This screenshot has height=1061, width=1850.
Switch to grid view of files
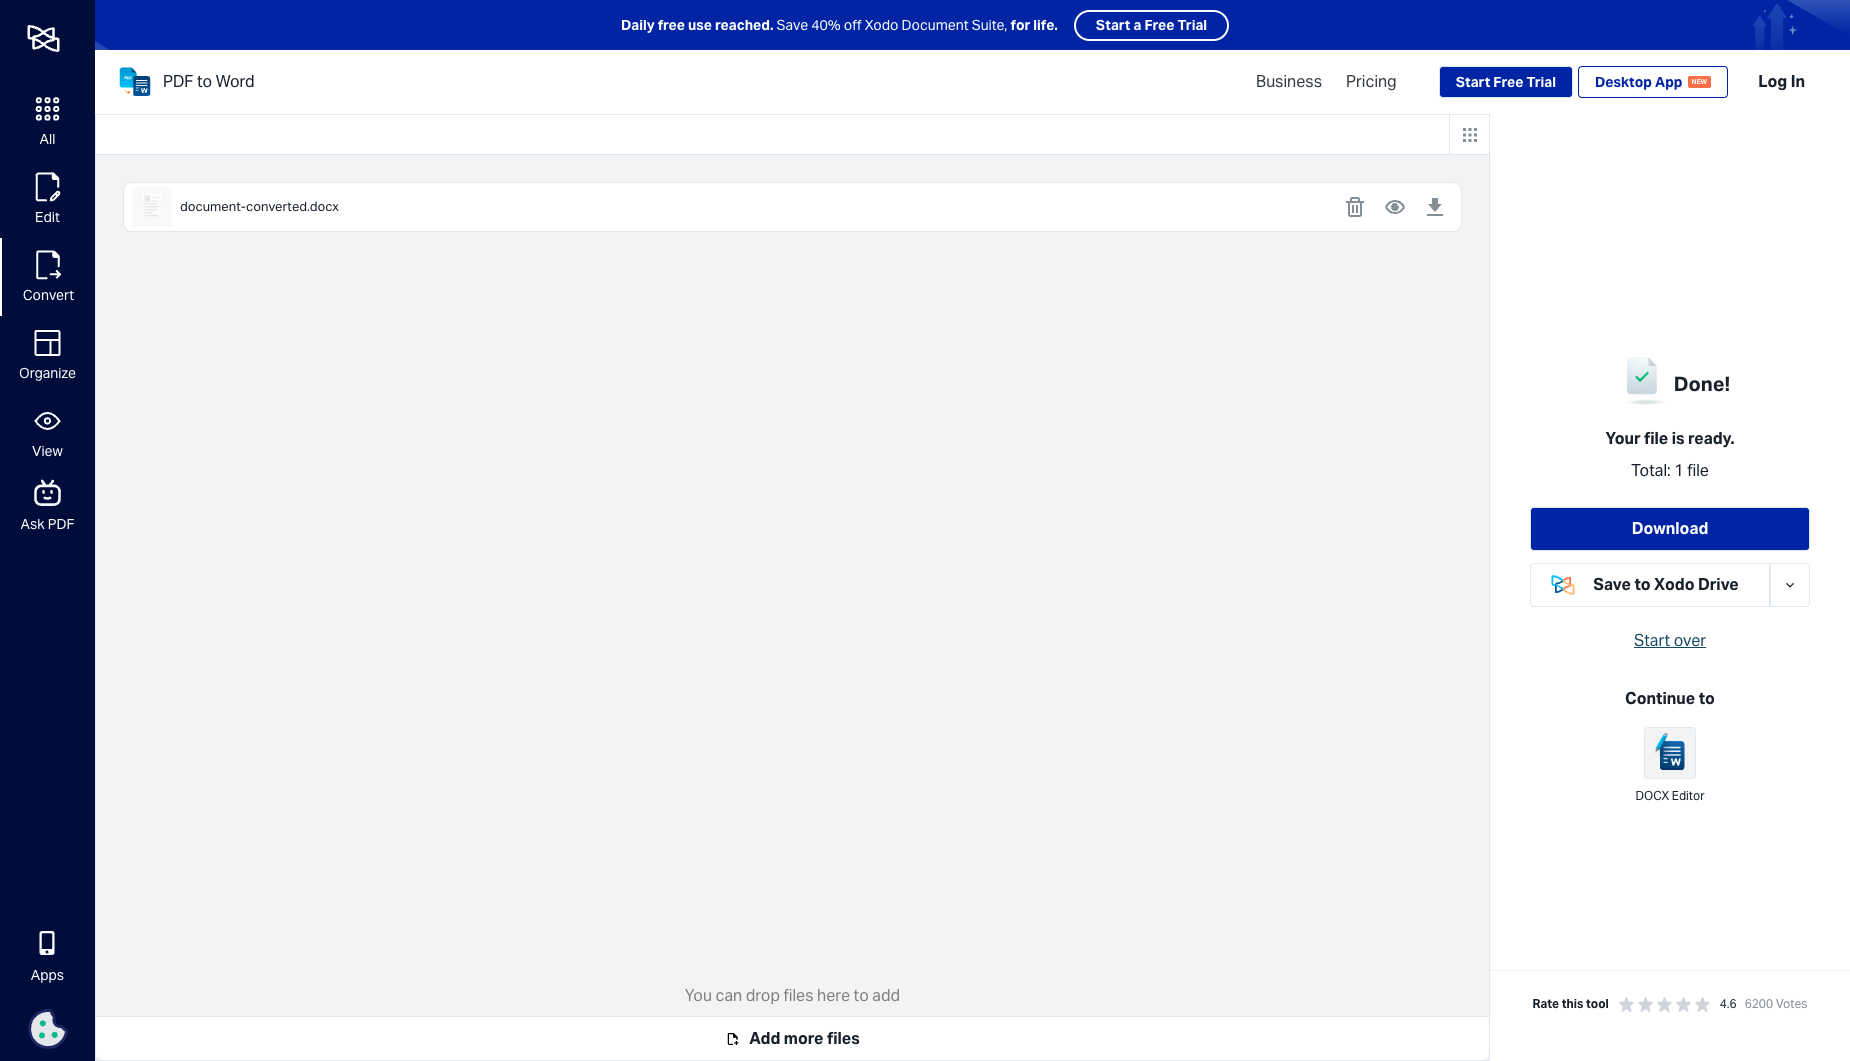pos(1470,135)
